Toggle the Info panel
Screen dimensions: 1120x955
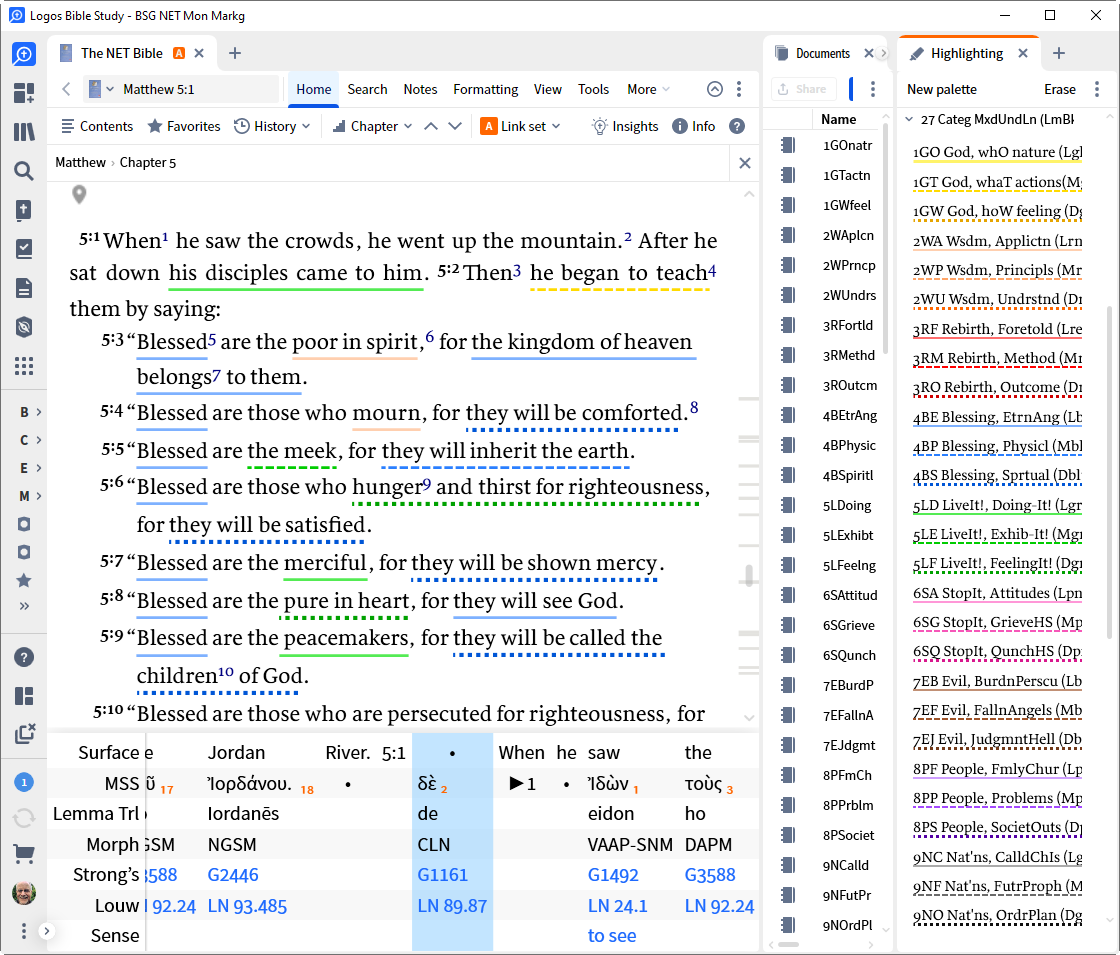pyautogui.click(x=693, y=126)
